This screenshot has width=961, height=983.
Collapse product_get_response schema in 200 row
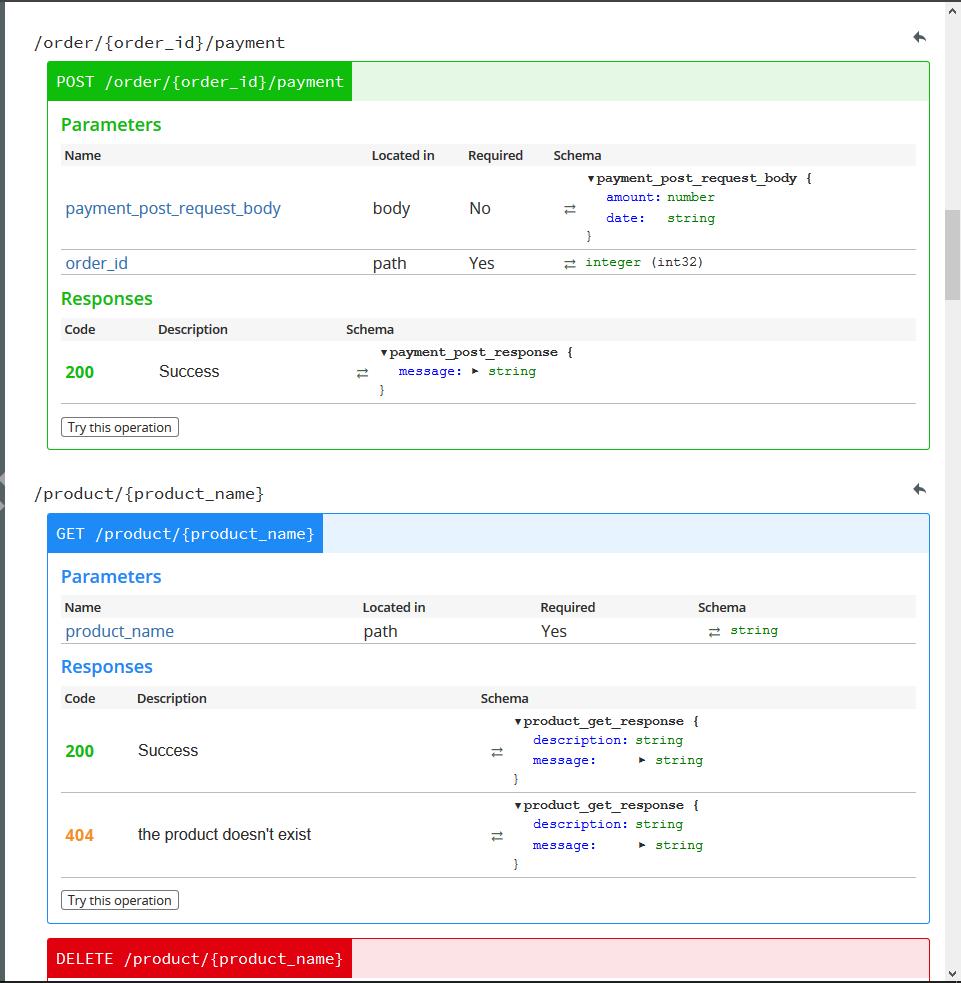tap(518, 722)
